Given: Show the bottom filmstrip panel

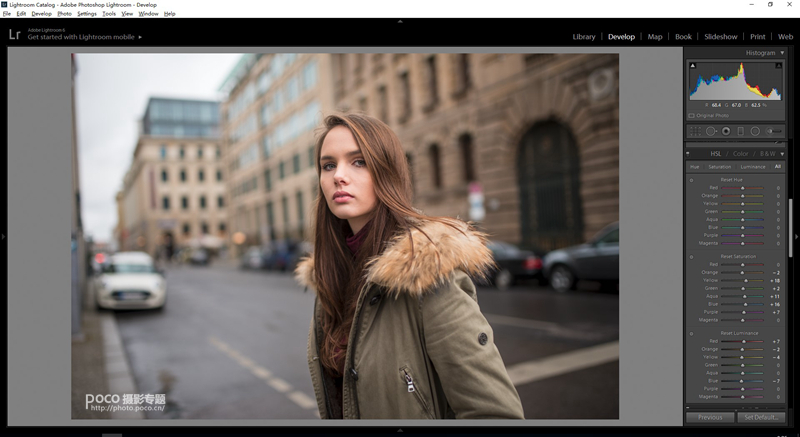Looking at the screenshot, I should point(400,430).
